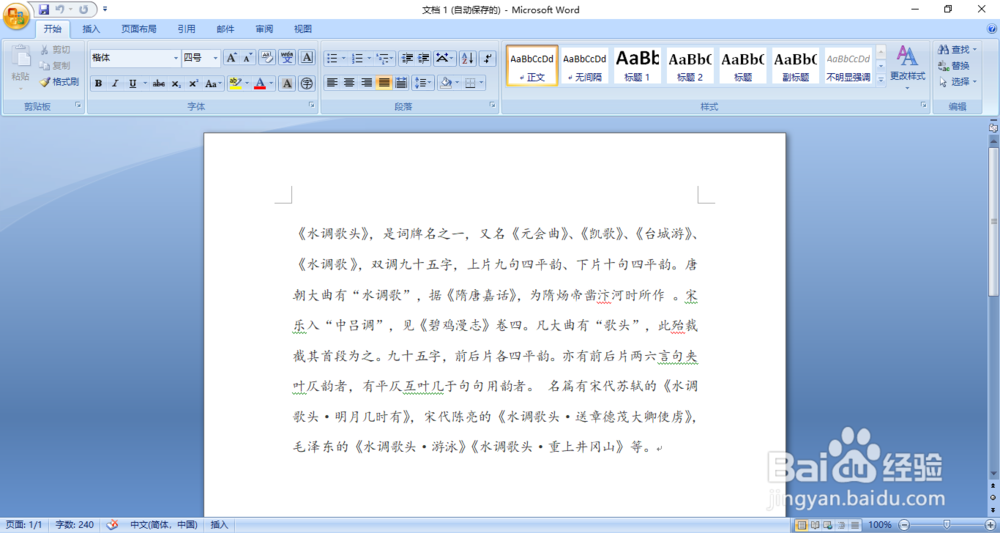The height and width of the screenshot is (533, 1000).
Task: Clear formatting with the eraser icon
Action: click(267, 58)
